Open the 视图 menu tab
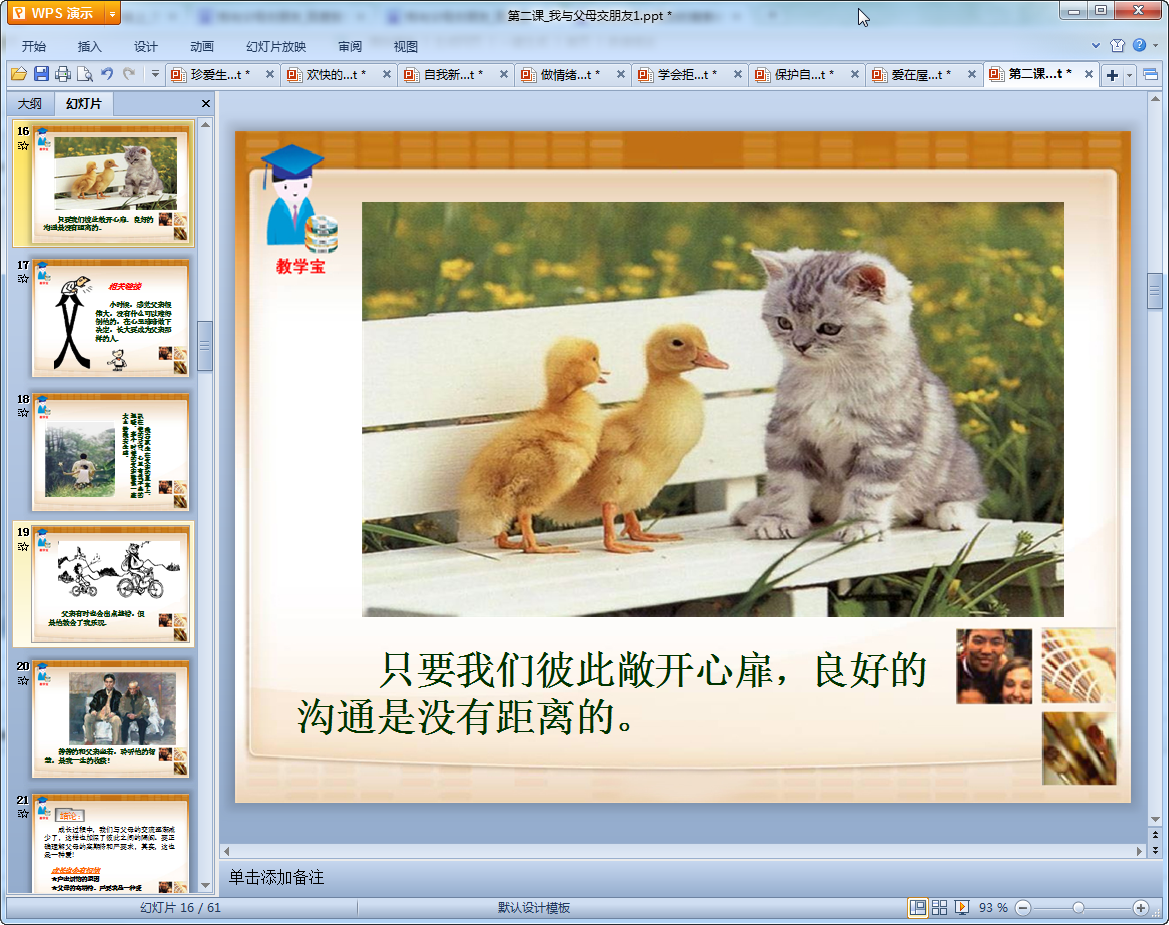This screenshot has width=1169, height=925. coord(406,46)
